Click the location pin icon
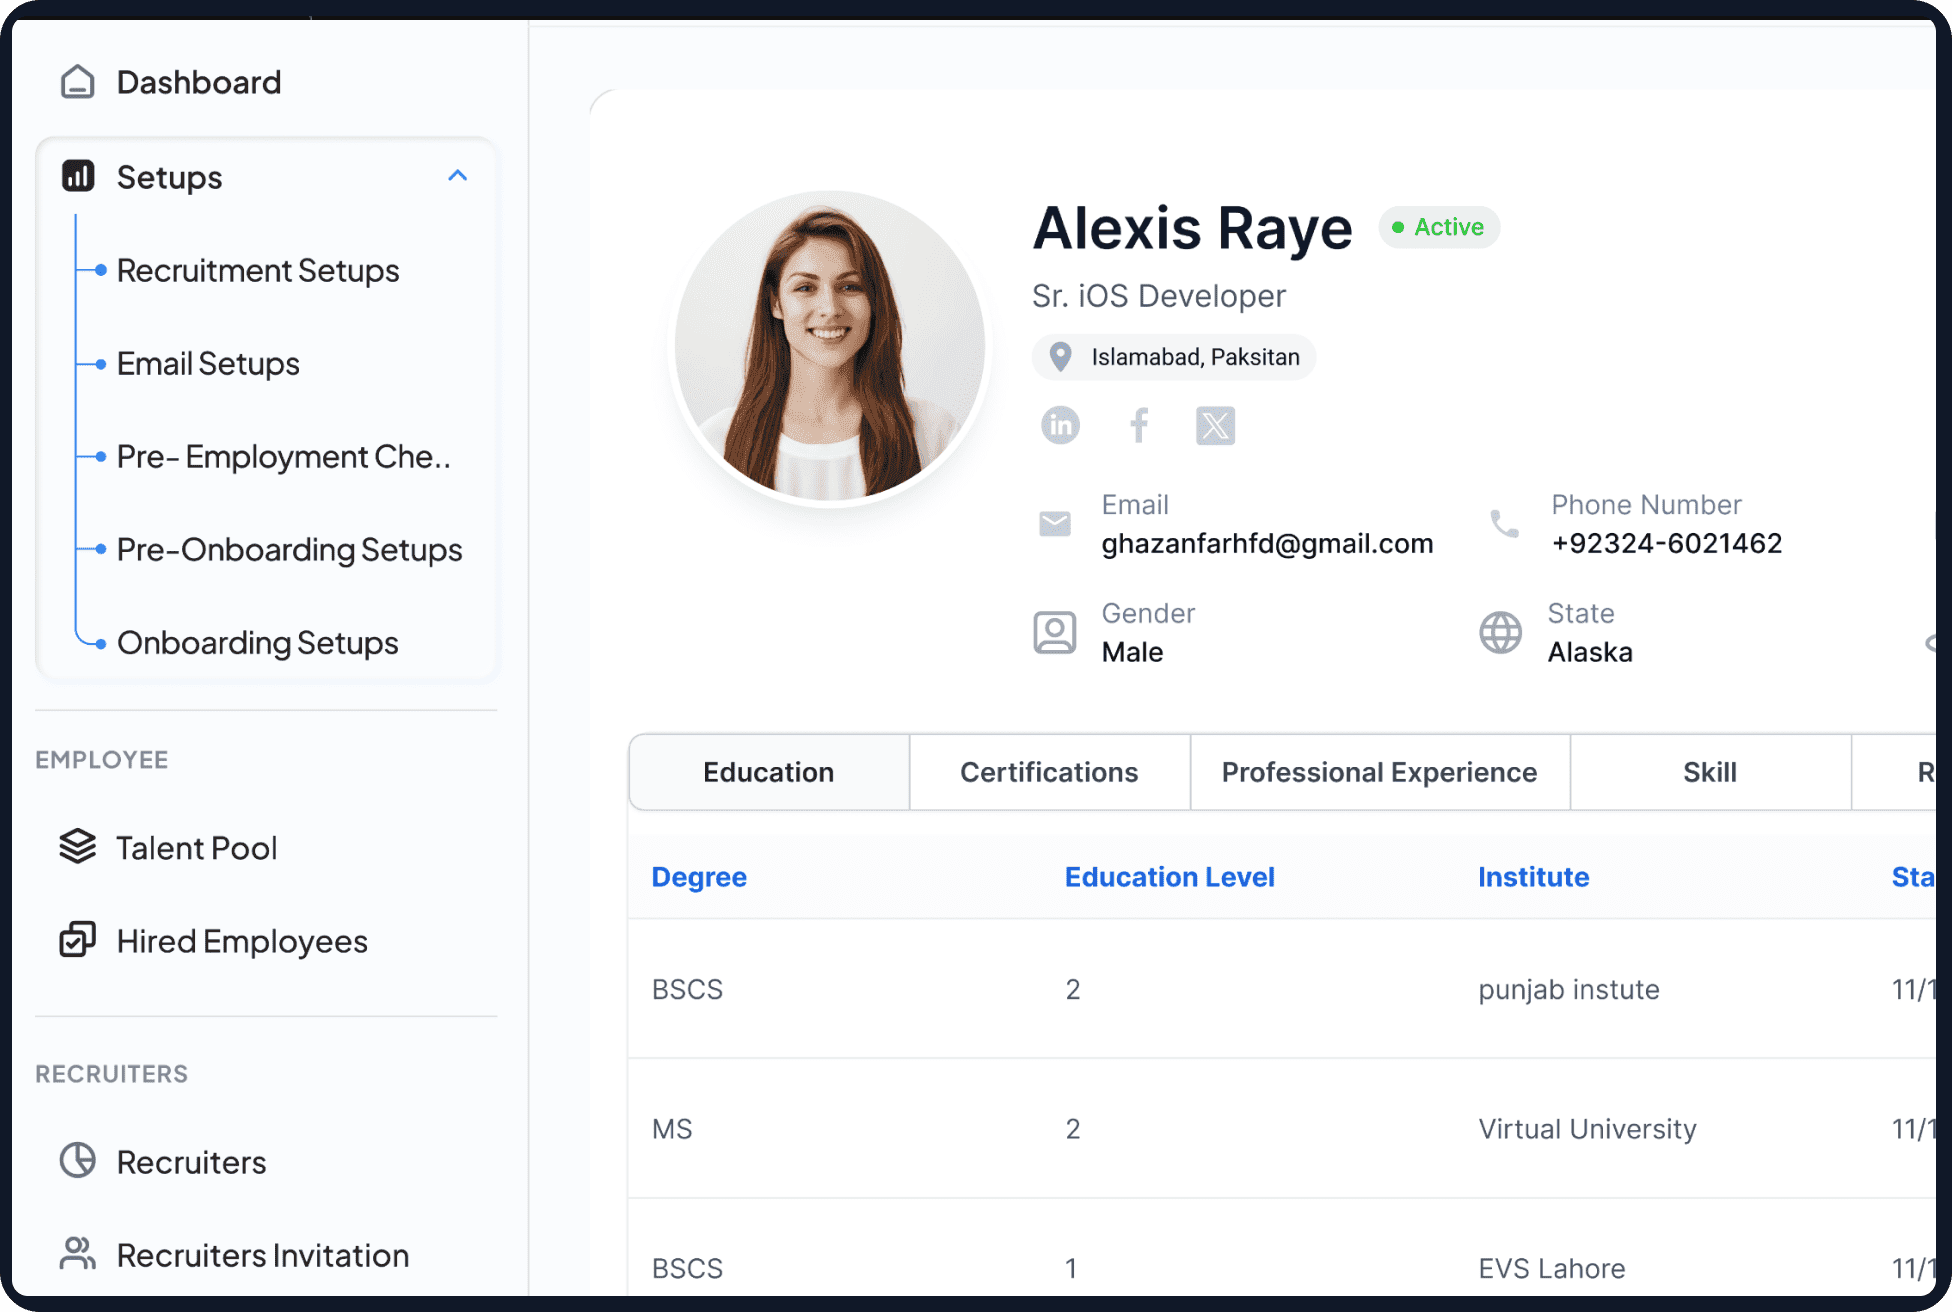The height and width of the screenshot is (1312, 1952). [x=1060, y=356]
